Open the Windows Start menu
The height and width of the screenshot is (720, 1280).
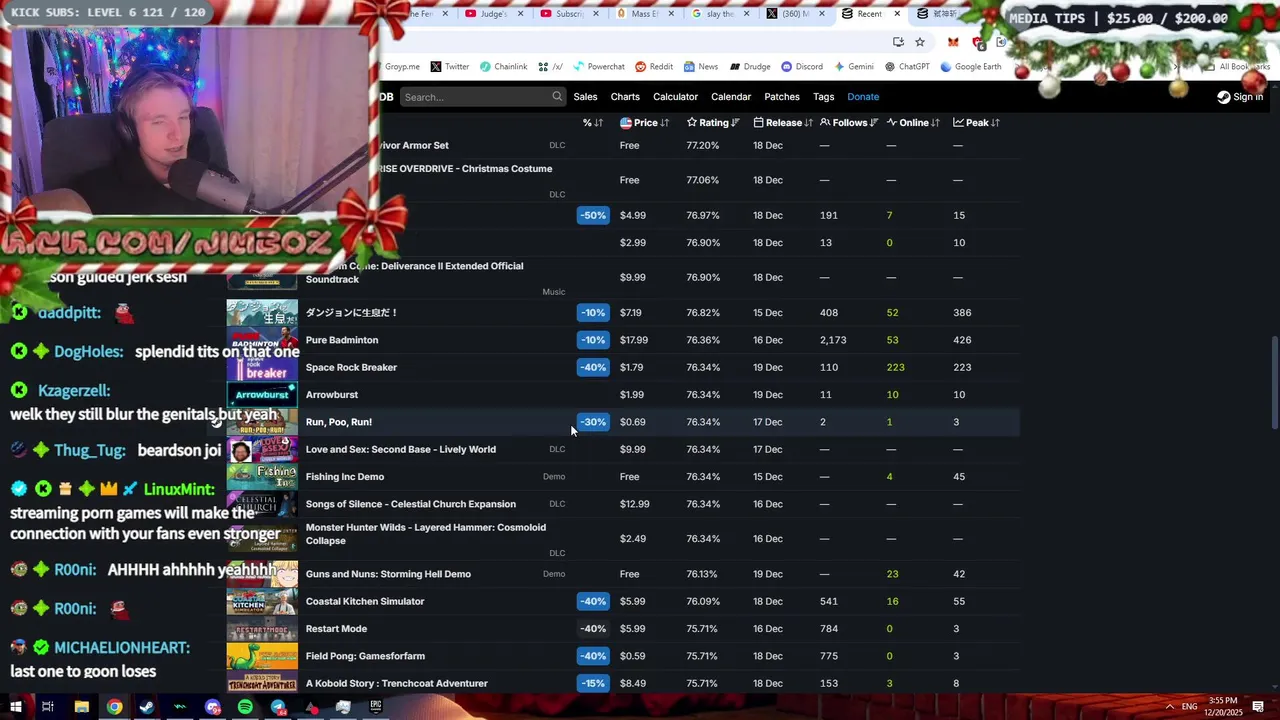15,707
